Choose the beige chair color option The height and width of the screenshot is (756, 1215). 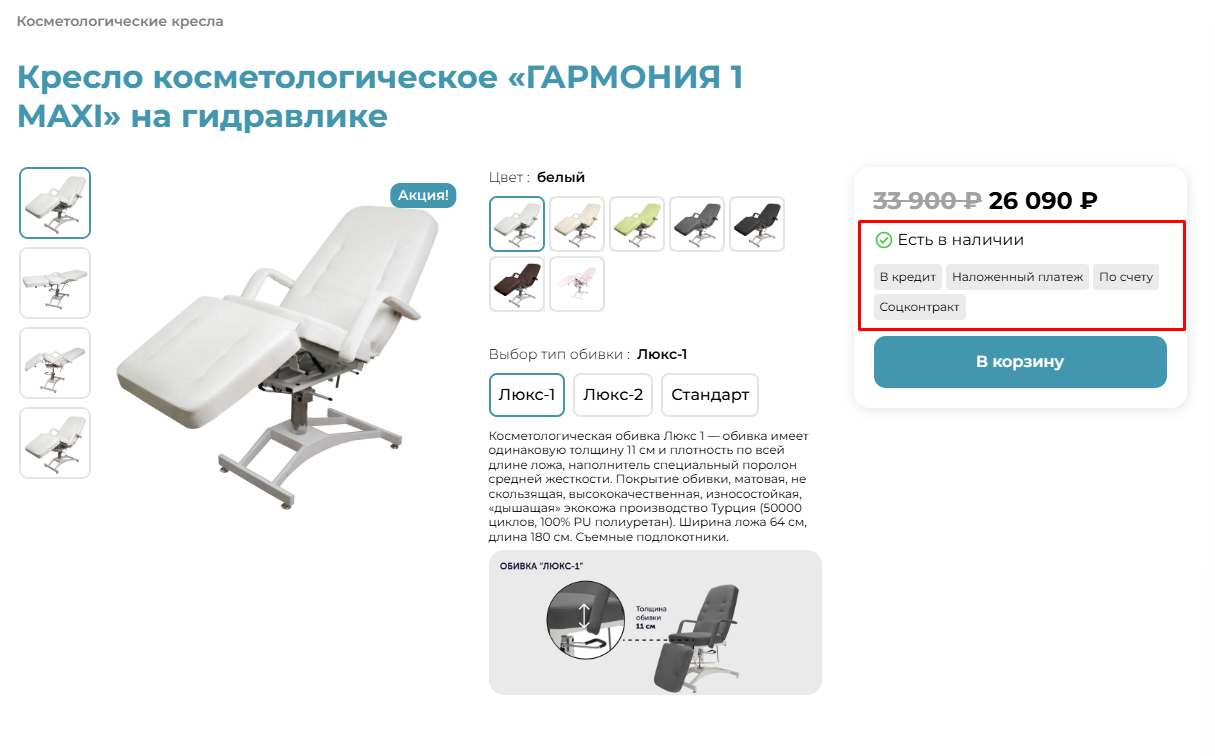(x=577, y=224)
